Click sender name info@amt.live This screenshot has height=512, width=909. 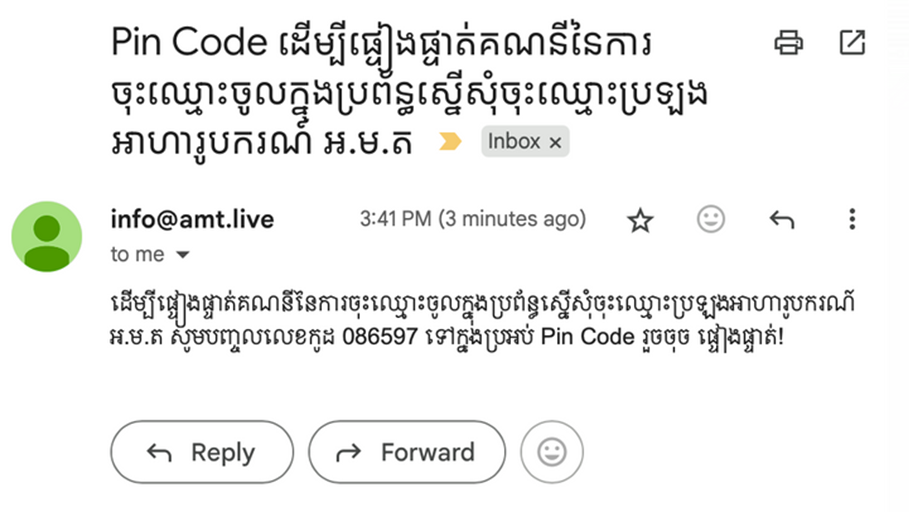(192, 219)
